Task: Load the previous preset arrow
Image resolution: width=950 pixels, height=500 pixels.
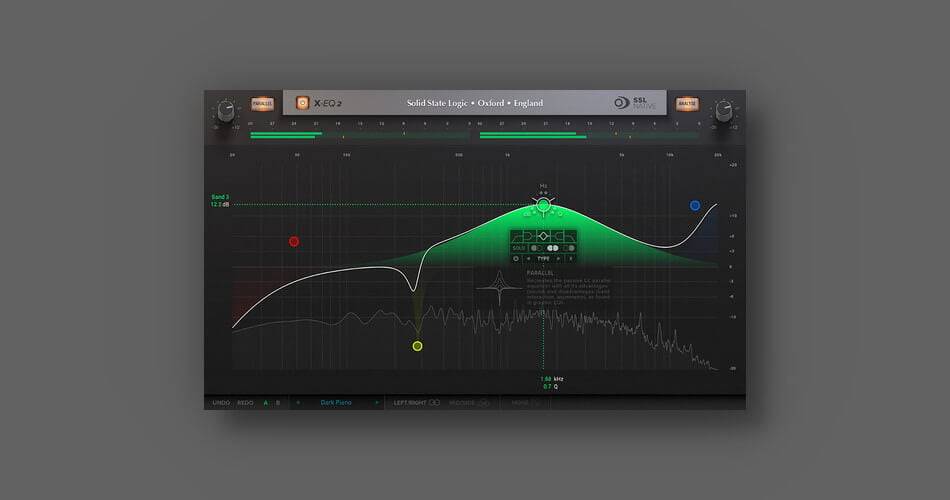Action: (298, 402)
